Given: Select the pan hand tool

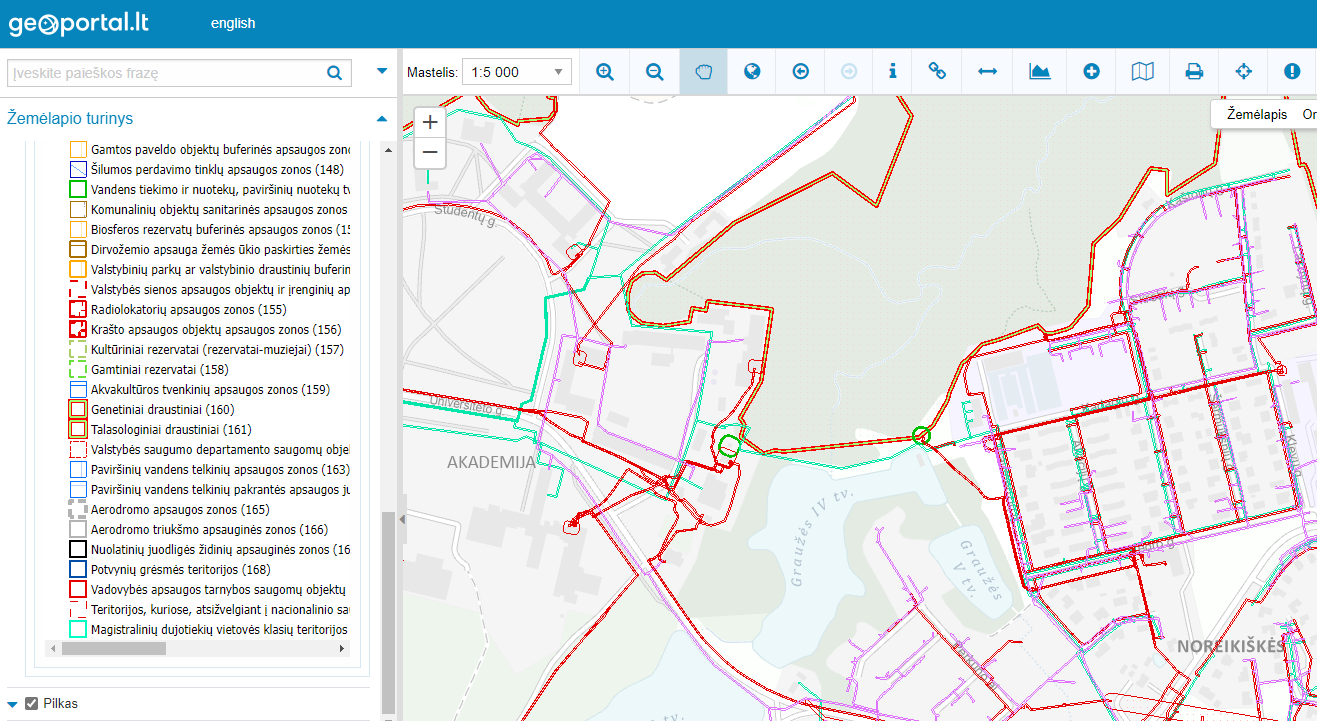Looking at the screenshot, I should click(704, 72).
